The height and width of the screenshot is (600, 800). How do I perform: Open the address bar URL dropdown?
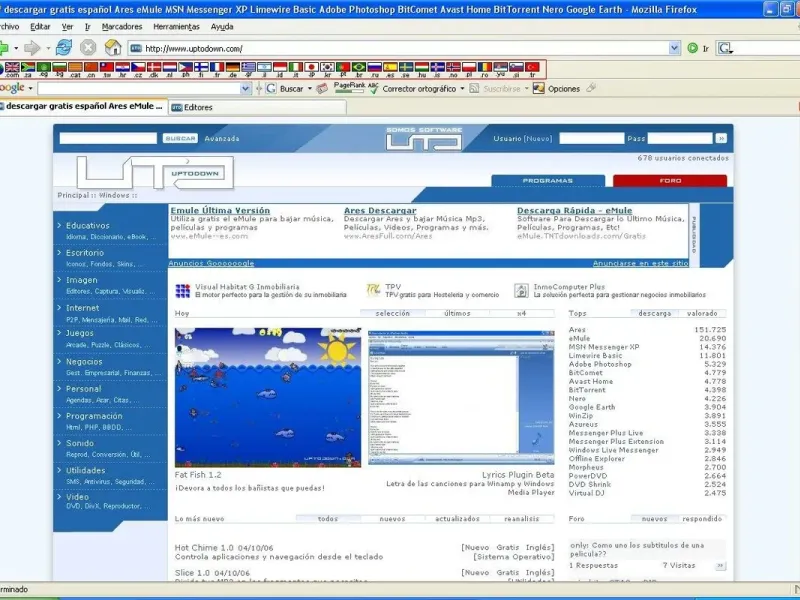point(674,48)
